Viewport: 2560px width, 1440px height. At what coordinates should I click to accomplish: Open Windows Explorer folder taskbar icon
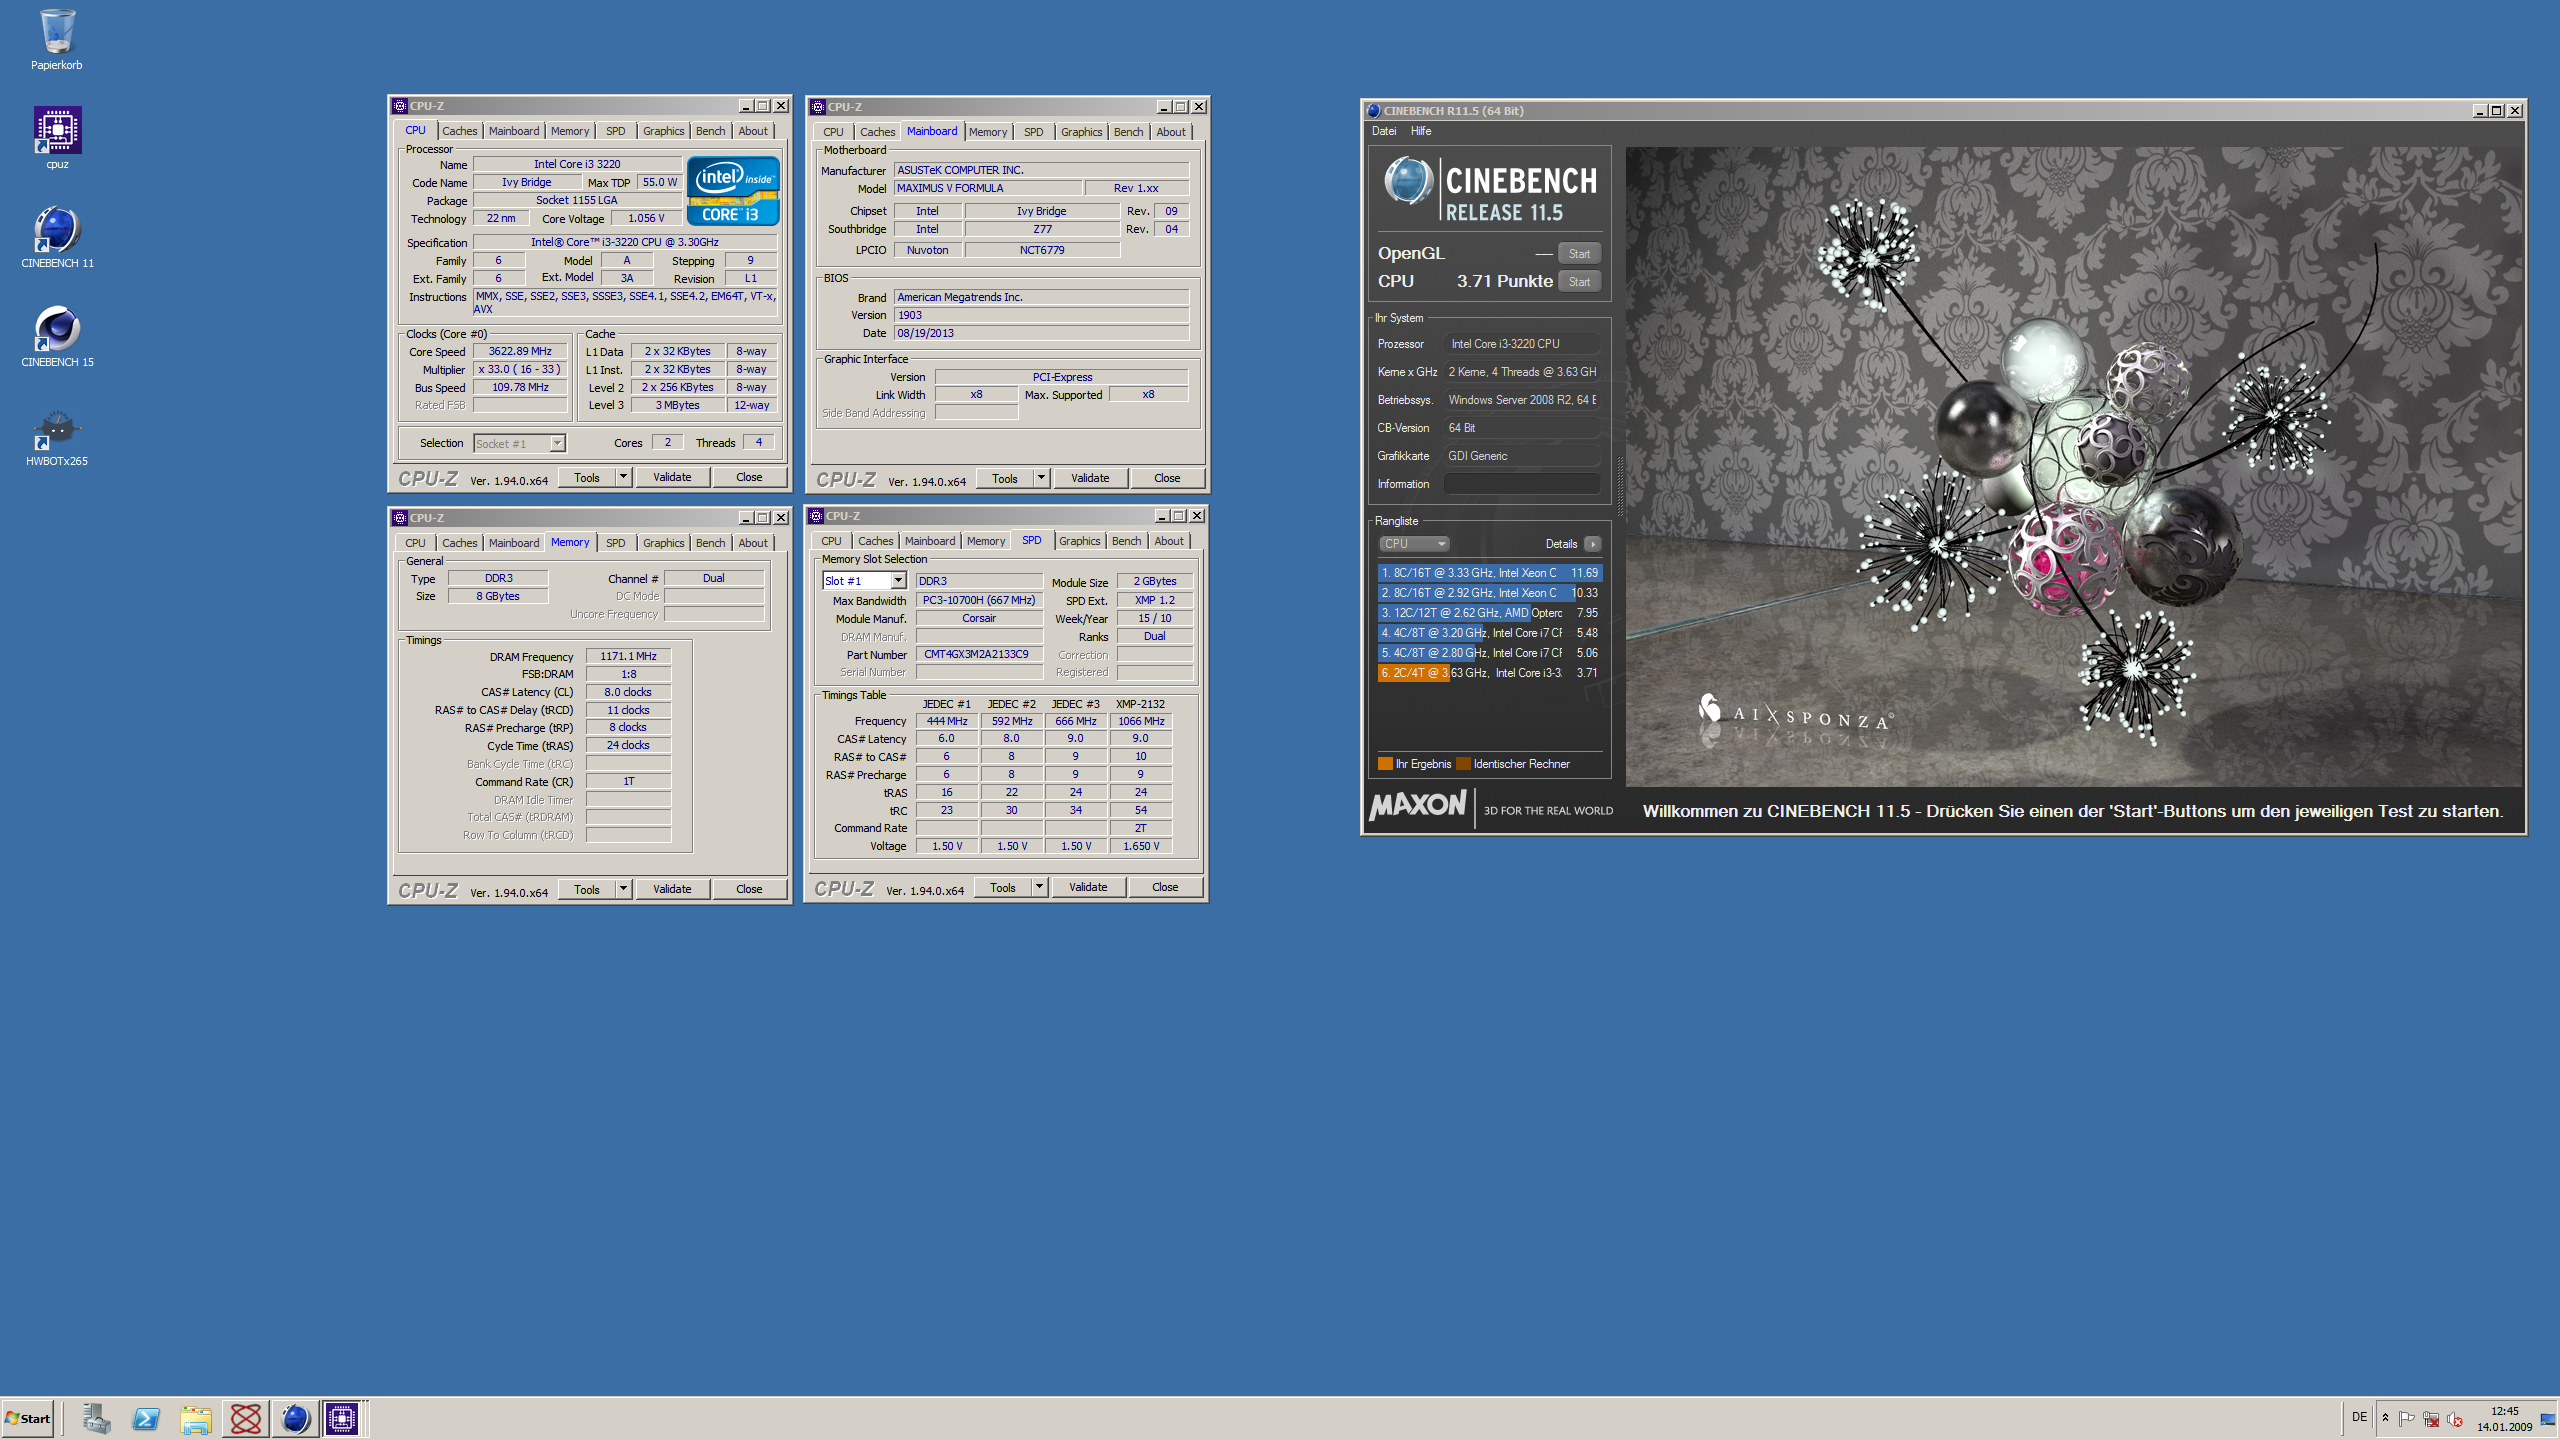196,1418
